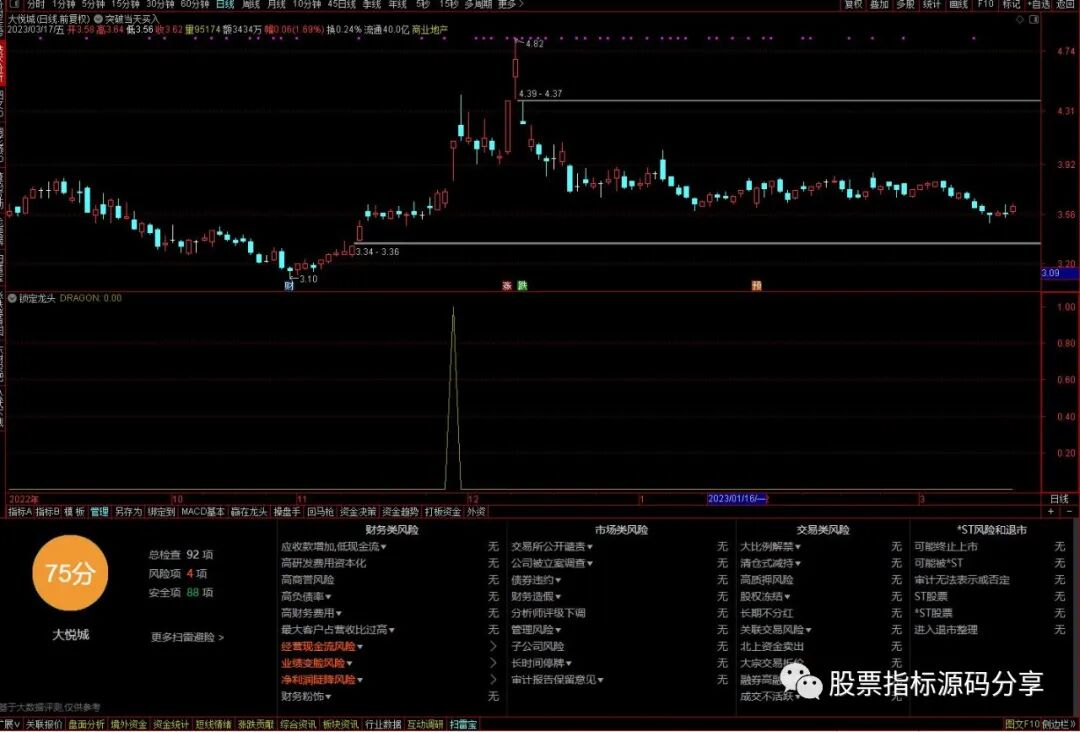The height and width of the screenshot is (732, 1080).
Task: Click the icon beside 突破当天买入
Action: tap(98, 19)
